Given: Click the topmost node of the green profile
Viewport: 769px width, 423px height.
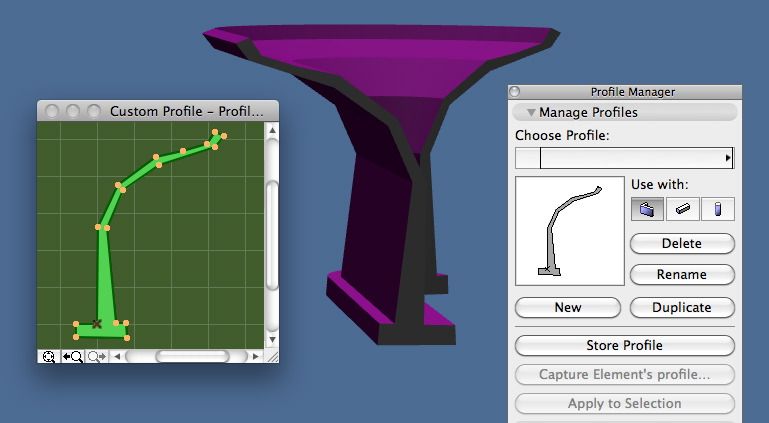Looking at the screenshot, I should tap(215, 132).
